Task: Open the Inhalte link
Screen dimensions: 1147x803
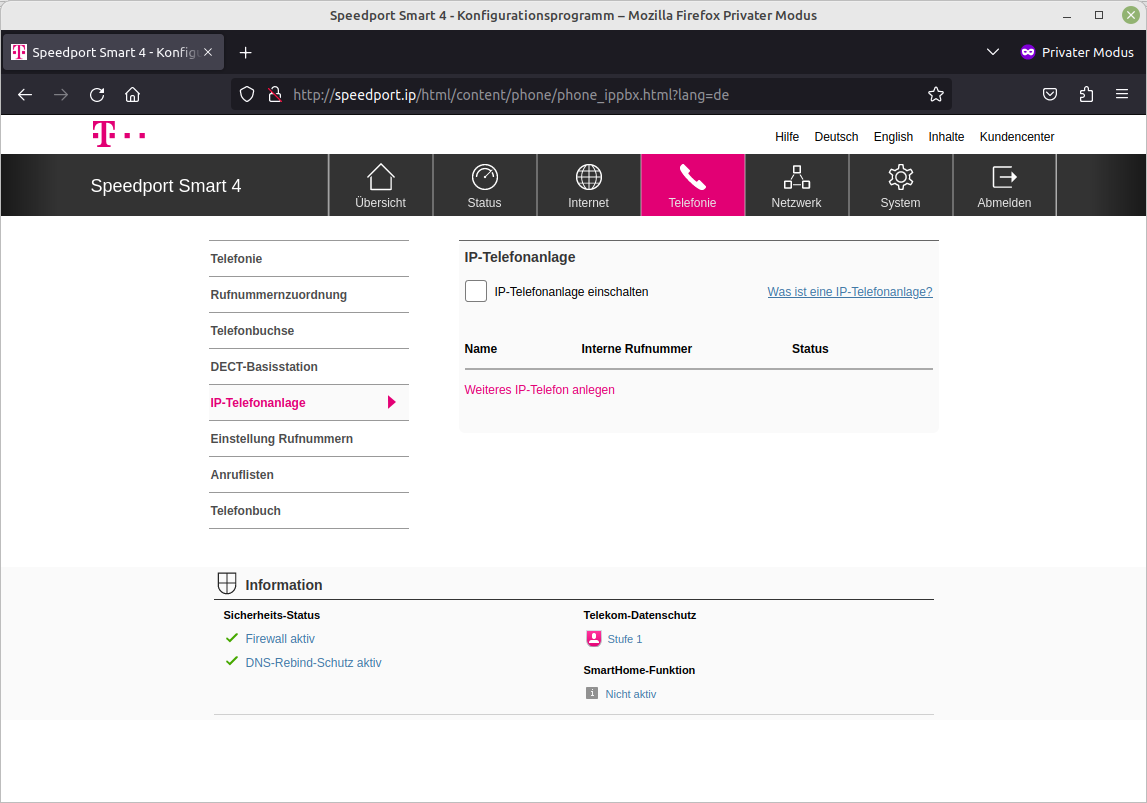Action: (946, 137)
